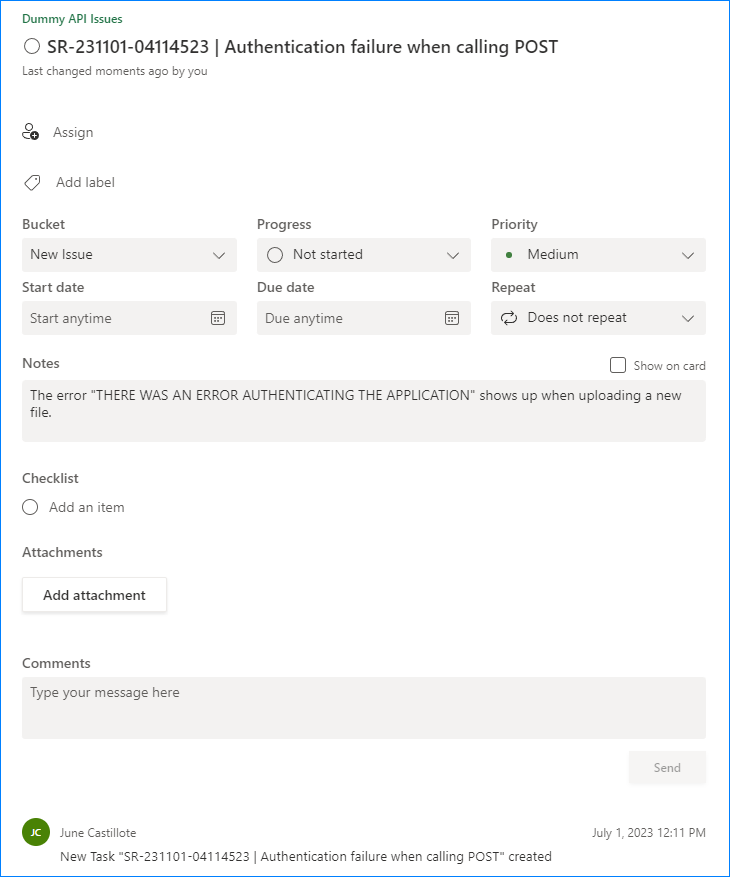This screenshot has height=877, width=730.
Task: Open the Due date calendar icon
Action: [x=452, y=318]
